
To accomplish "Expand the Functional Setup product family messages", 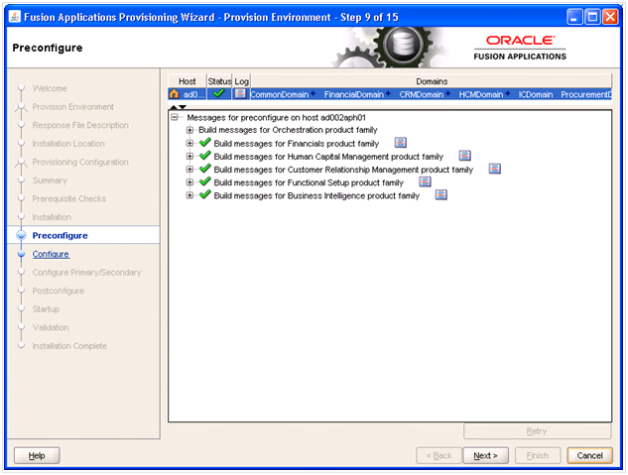I will coord(190,182).
